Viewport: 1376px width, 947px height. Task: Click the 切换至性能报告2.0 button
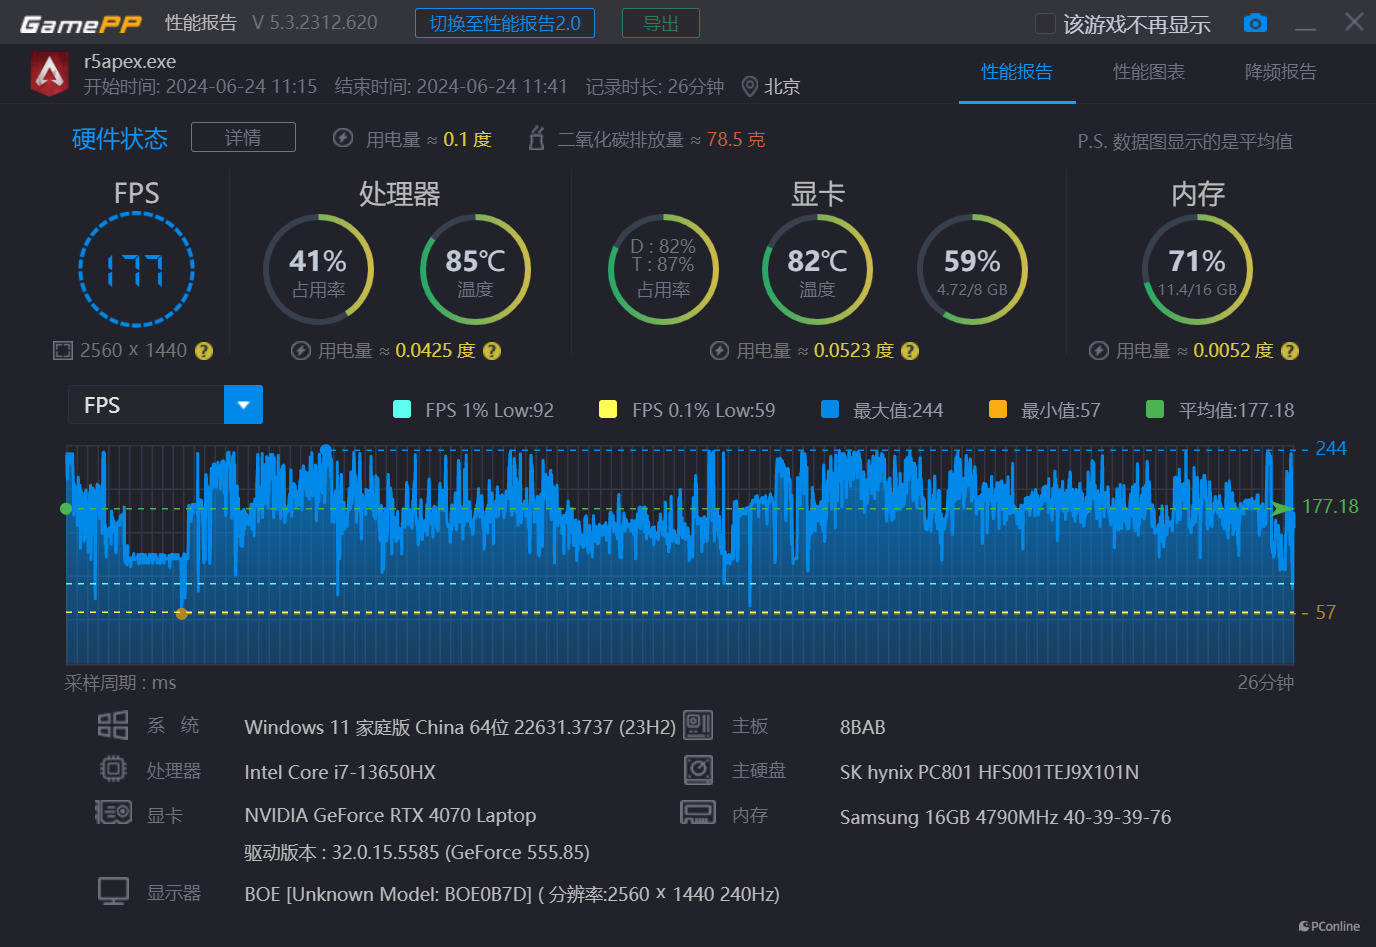pyautogui.click(x=504, y=23)
